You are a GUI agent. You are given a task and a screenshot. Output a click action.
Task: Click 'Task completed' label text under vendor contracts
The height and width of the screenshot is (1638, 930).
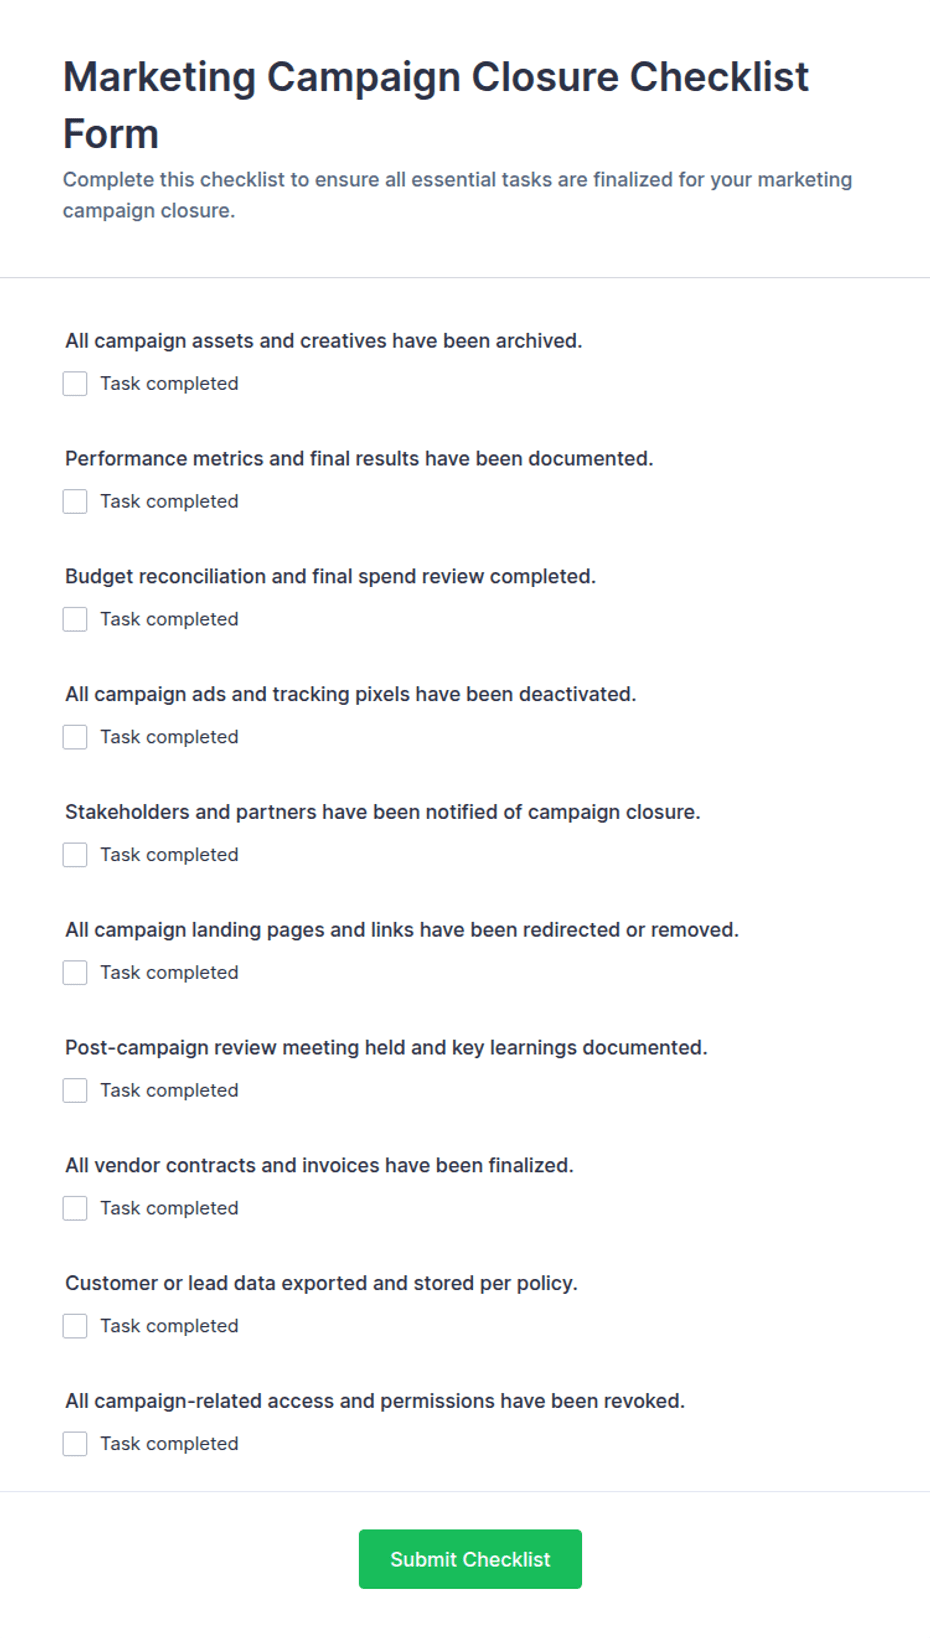click(169, 1209)
